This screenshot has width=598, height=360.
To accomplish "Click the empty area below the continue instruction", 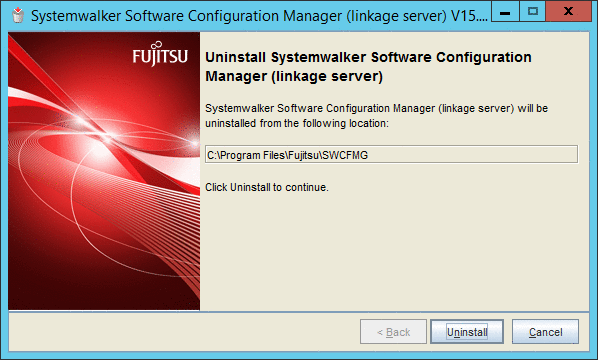I will tap(393, 252).
